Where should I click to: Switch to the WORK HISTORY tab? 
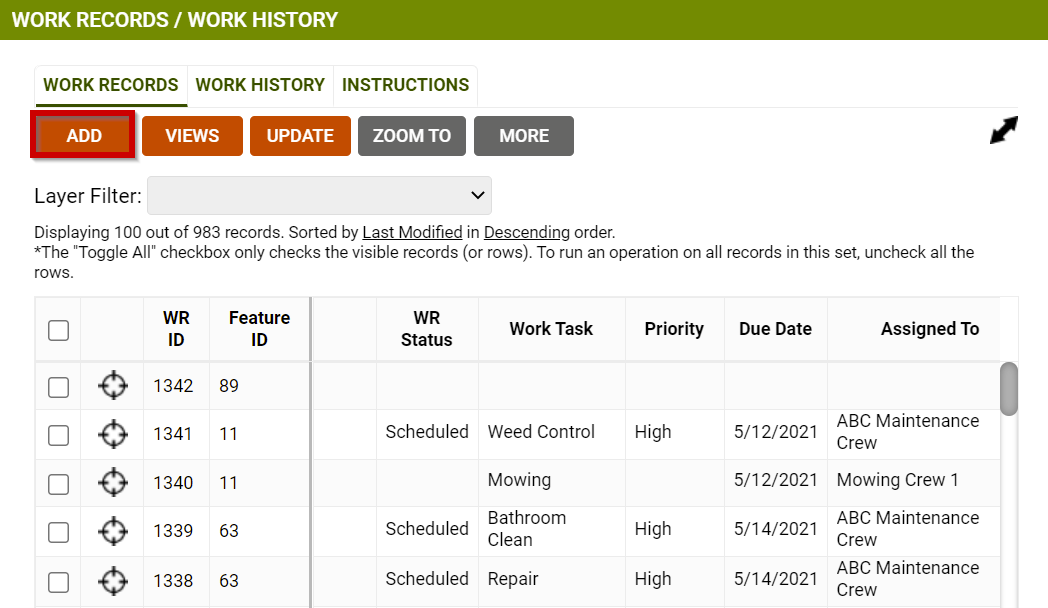[x=260, y=85]
